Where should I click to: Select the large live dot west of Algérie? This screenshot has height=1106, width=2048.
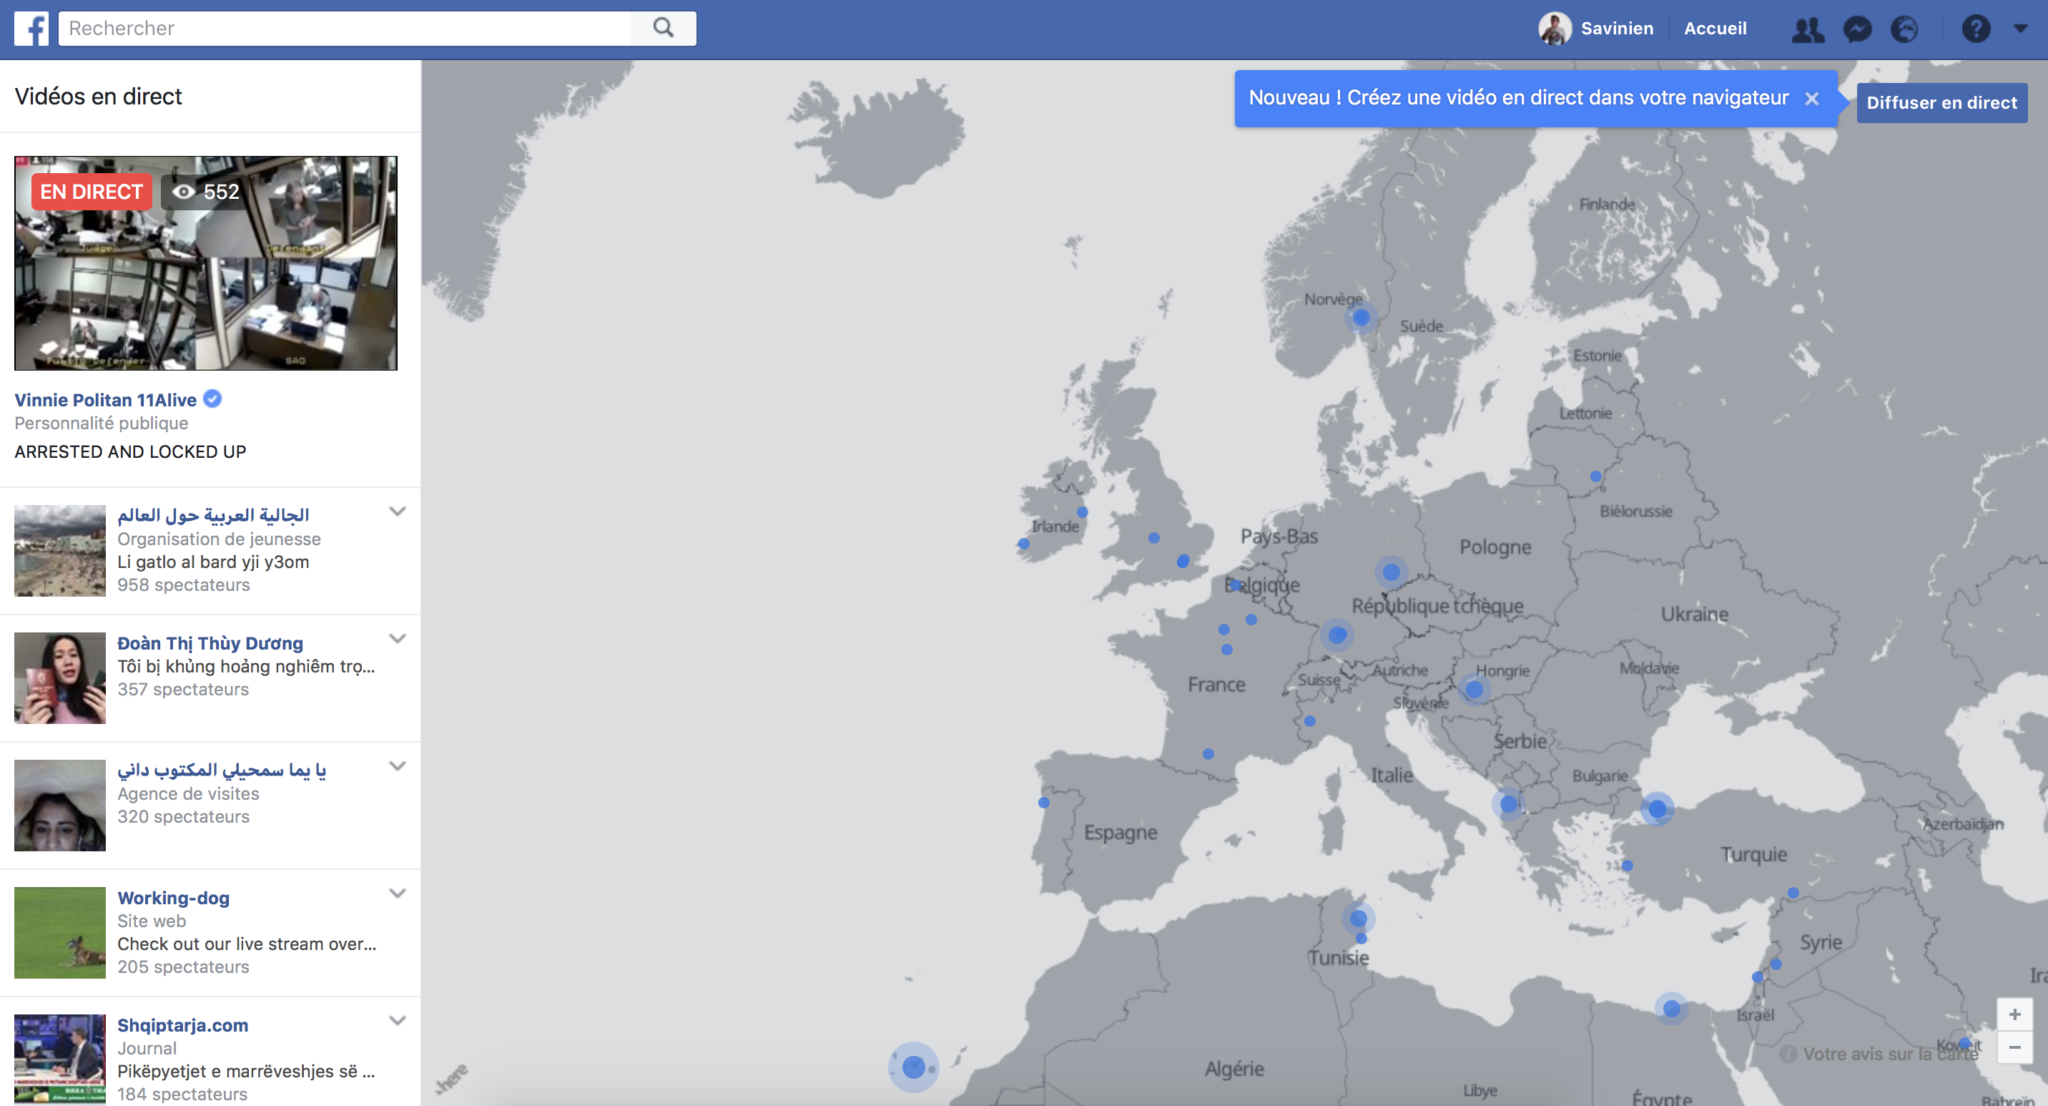[x=913, y=1067]
